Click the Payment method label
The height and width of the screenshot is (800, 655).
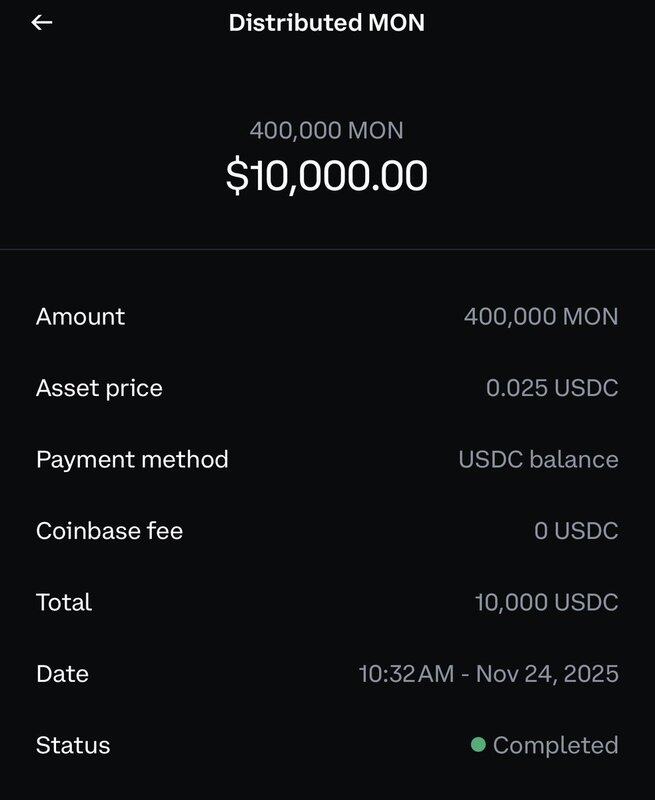[x=132, y=459]
